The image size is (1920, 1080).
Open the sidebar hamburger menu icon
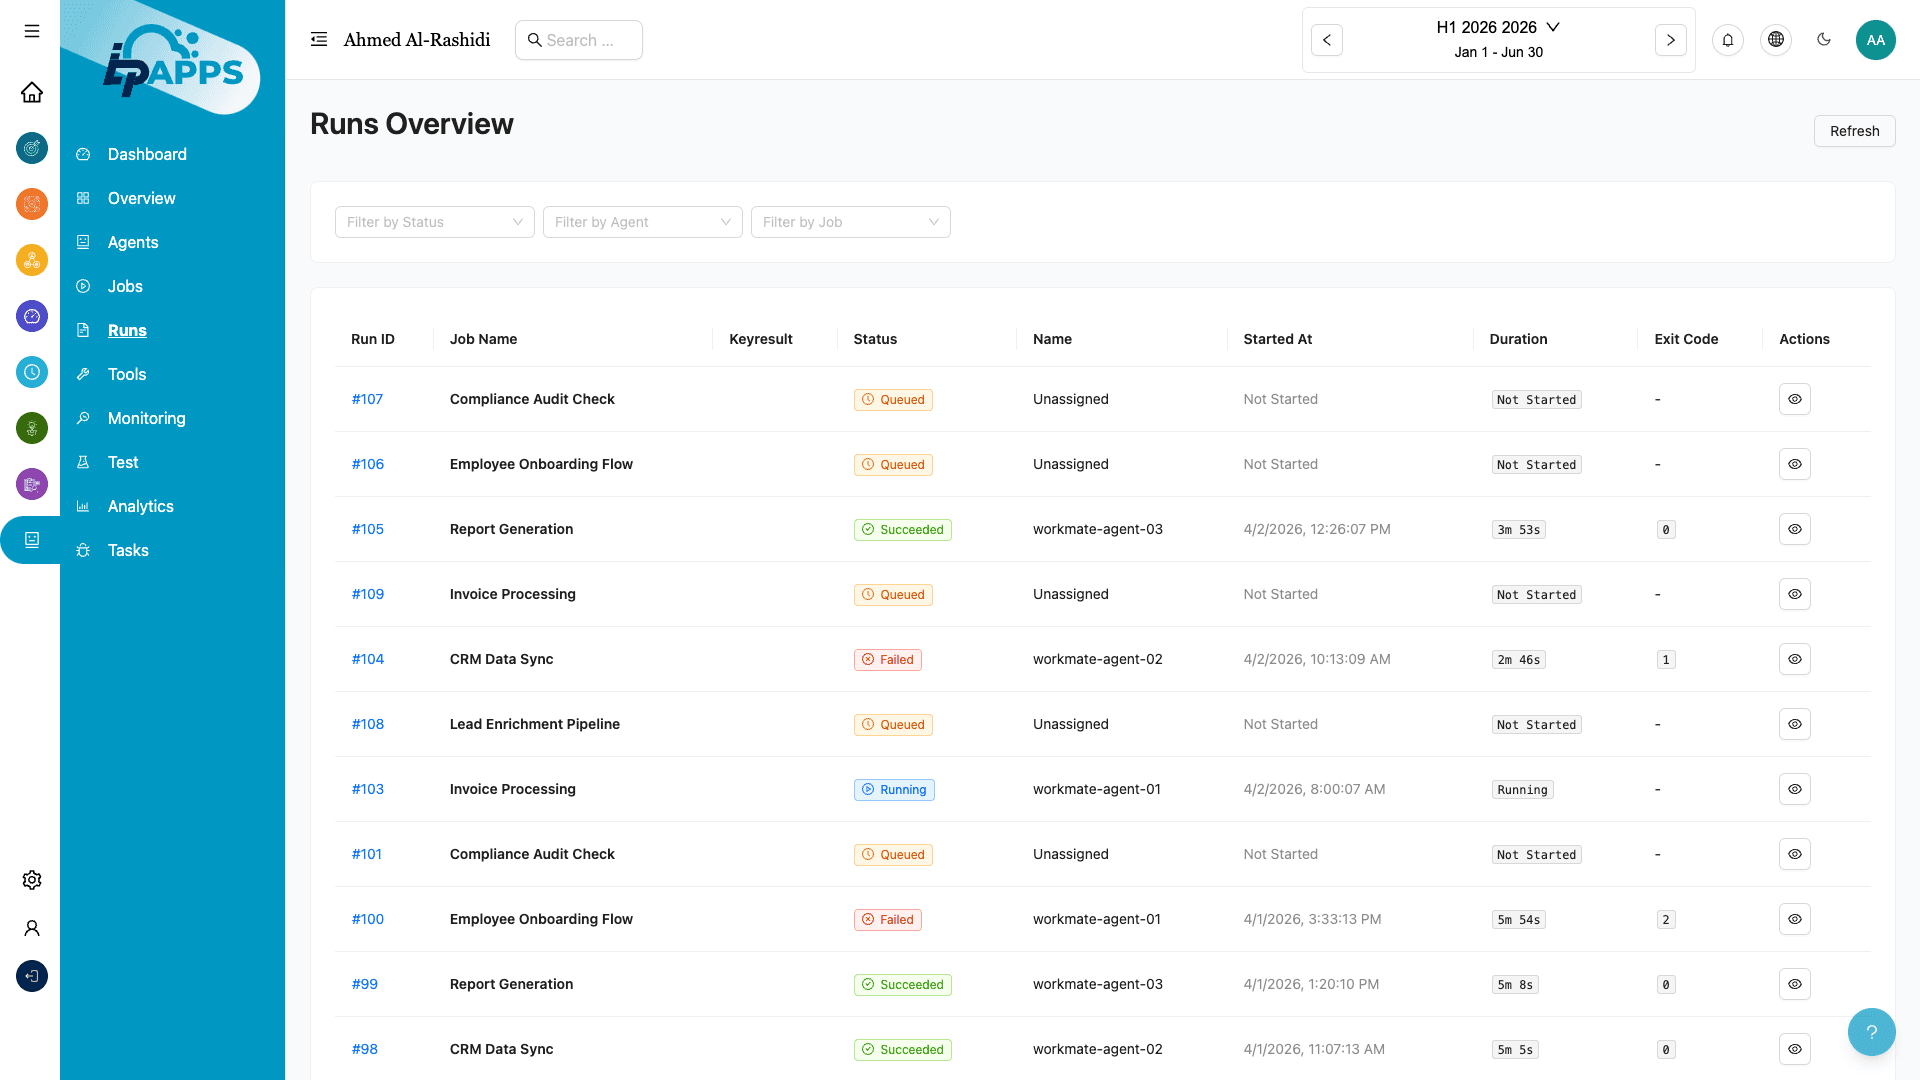[31, 31]
